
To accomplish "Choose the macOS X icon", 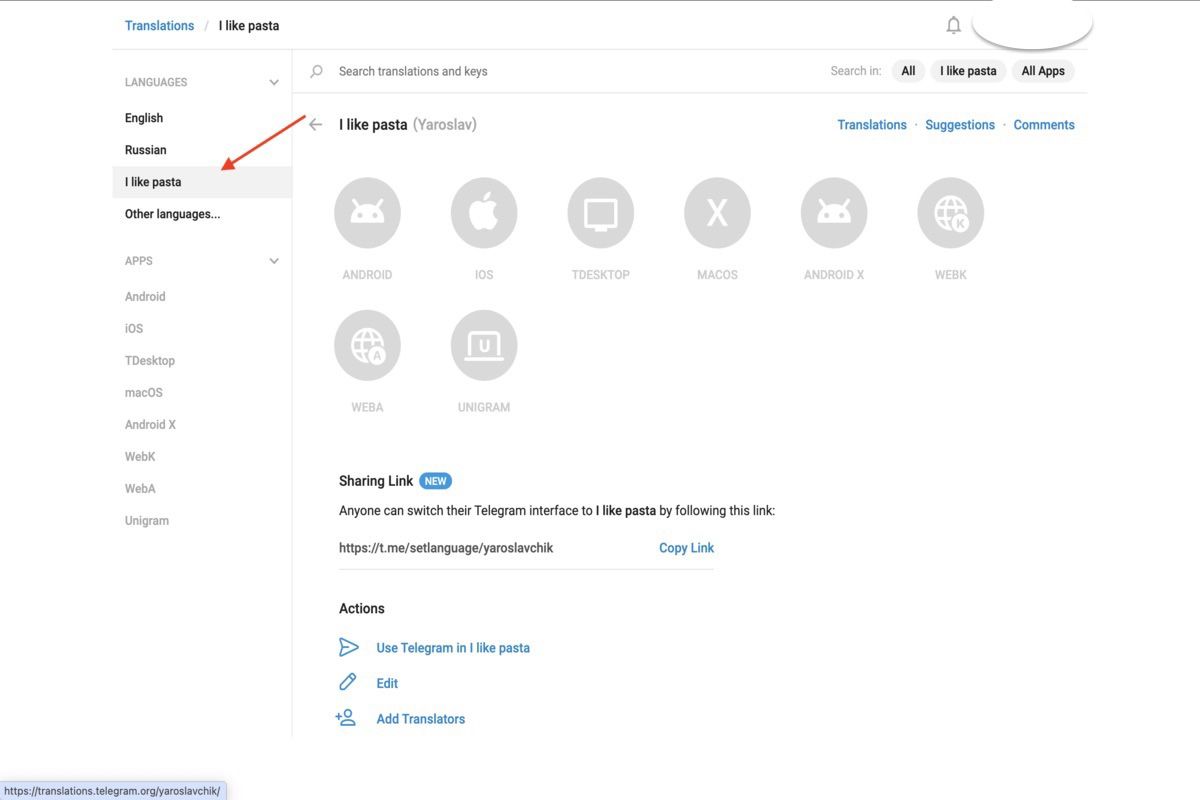I will [x=717, y=213].
